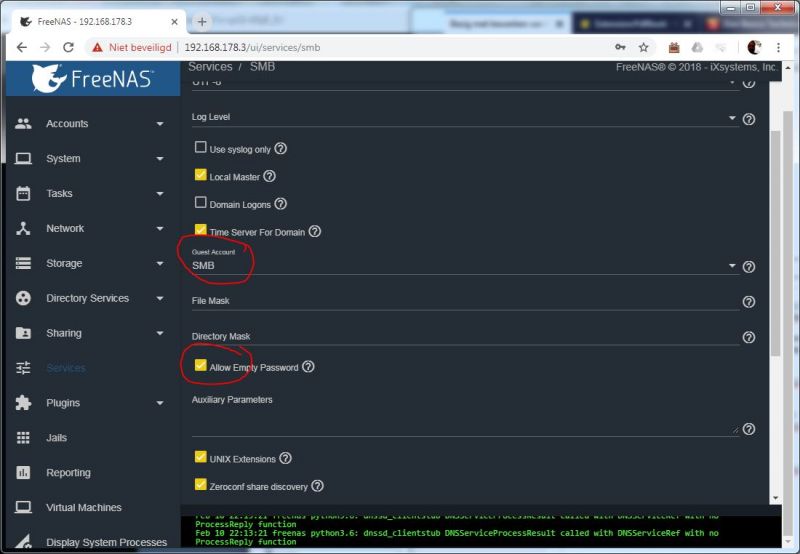Image resolution: width=800 pixels, height=554 pixels.
Task: Show help for Guest Account
Action: [748, 267]
